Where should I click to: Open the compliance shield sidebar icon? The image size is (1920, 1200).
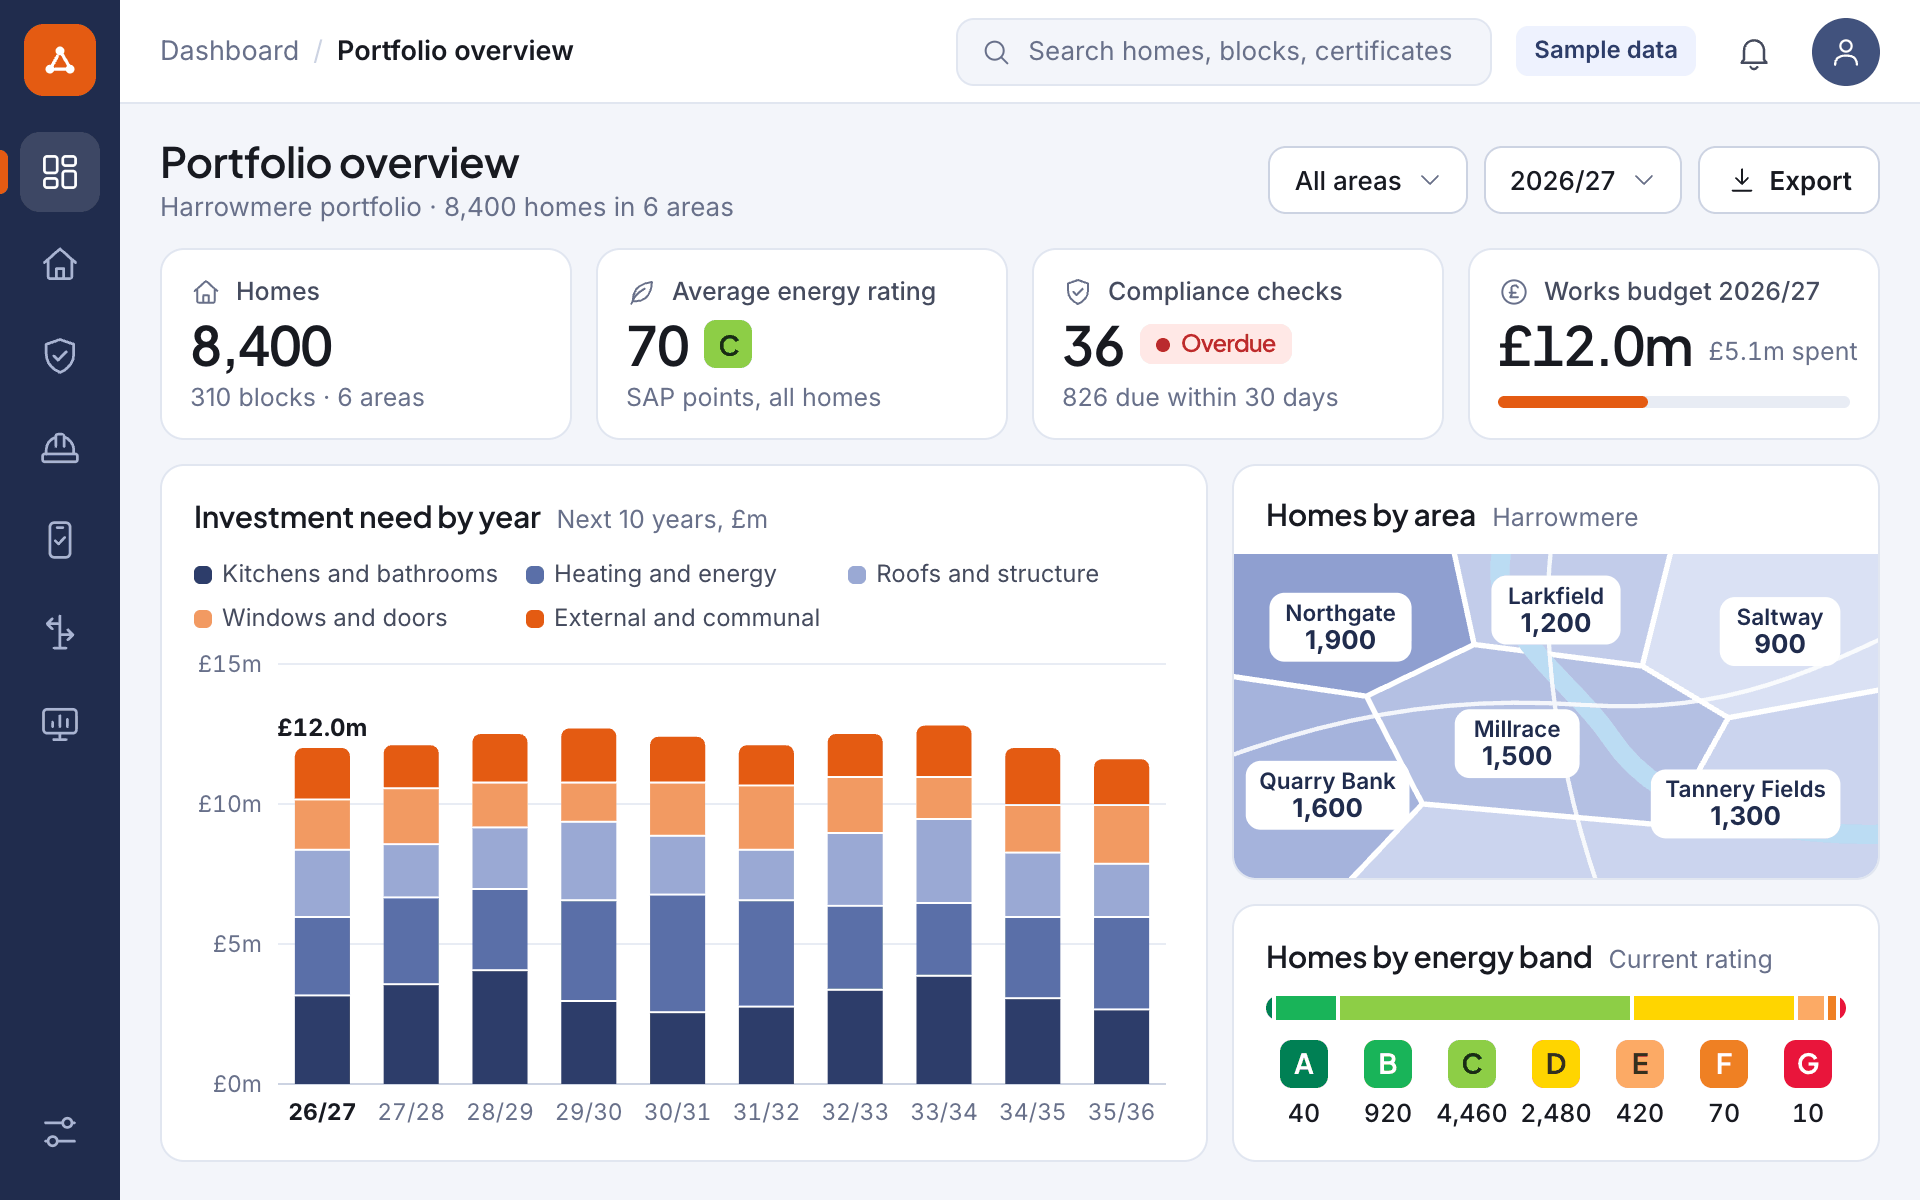60,356
